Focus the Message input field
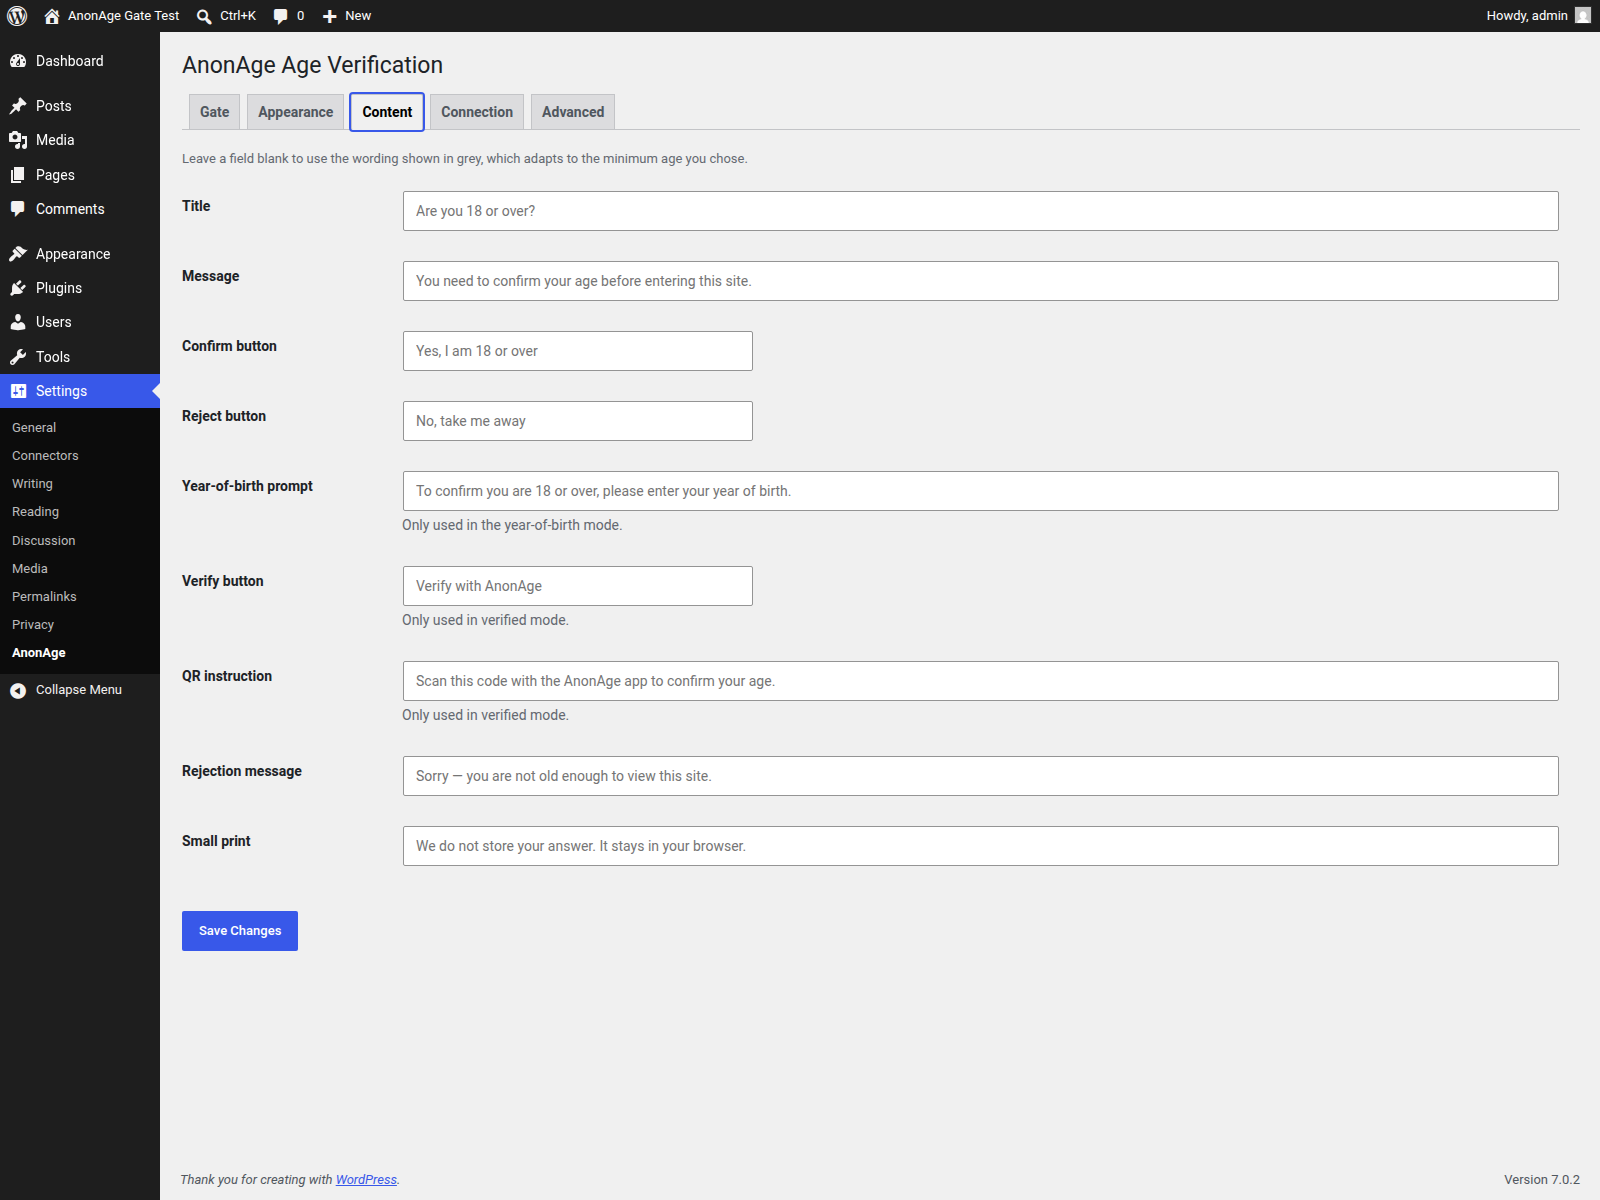1600x1200 pixels. pyautogui.click(x=980, y=281)
